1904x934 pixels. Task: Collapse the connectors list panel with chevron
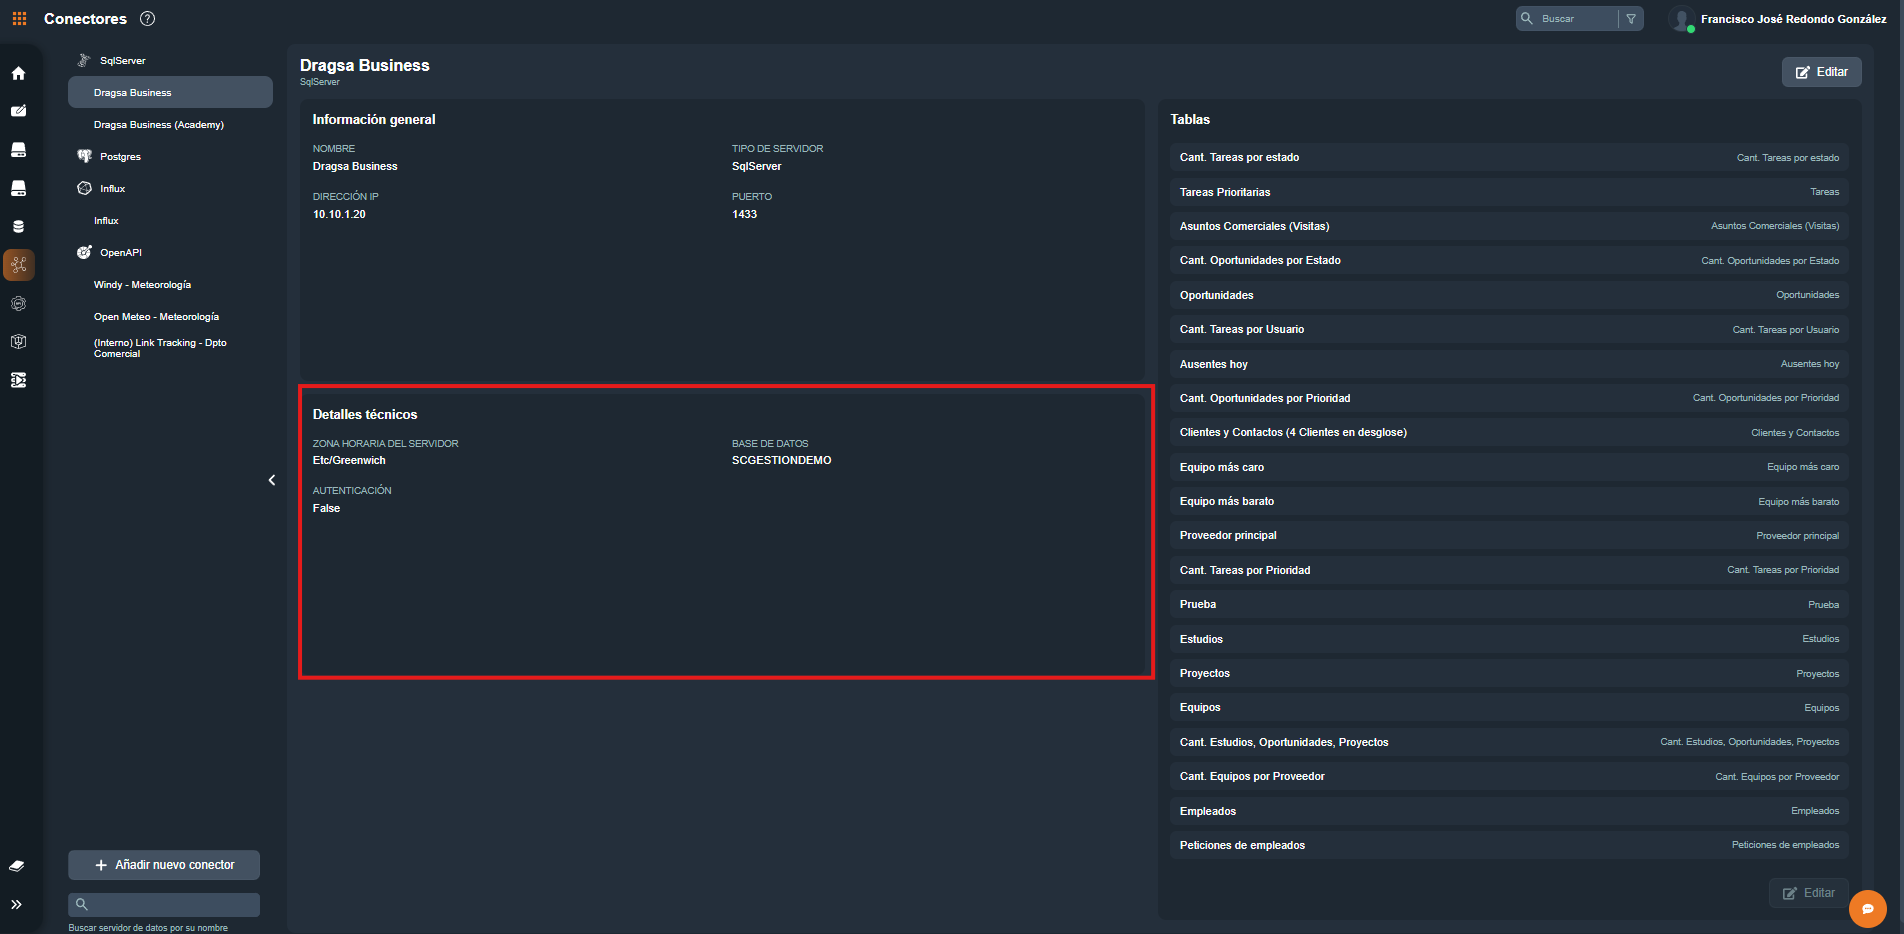tap(272, 480)
